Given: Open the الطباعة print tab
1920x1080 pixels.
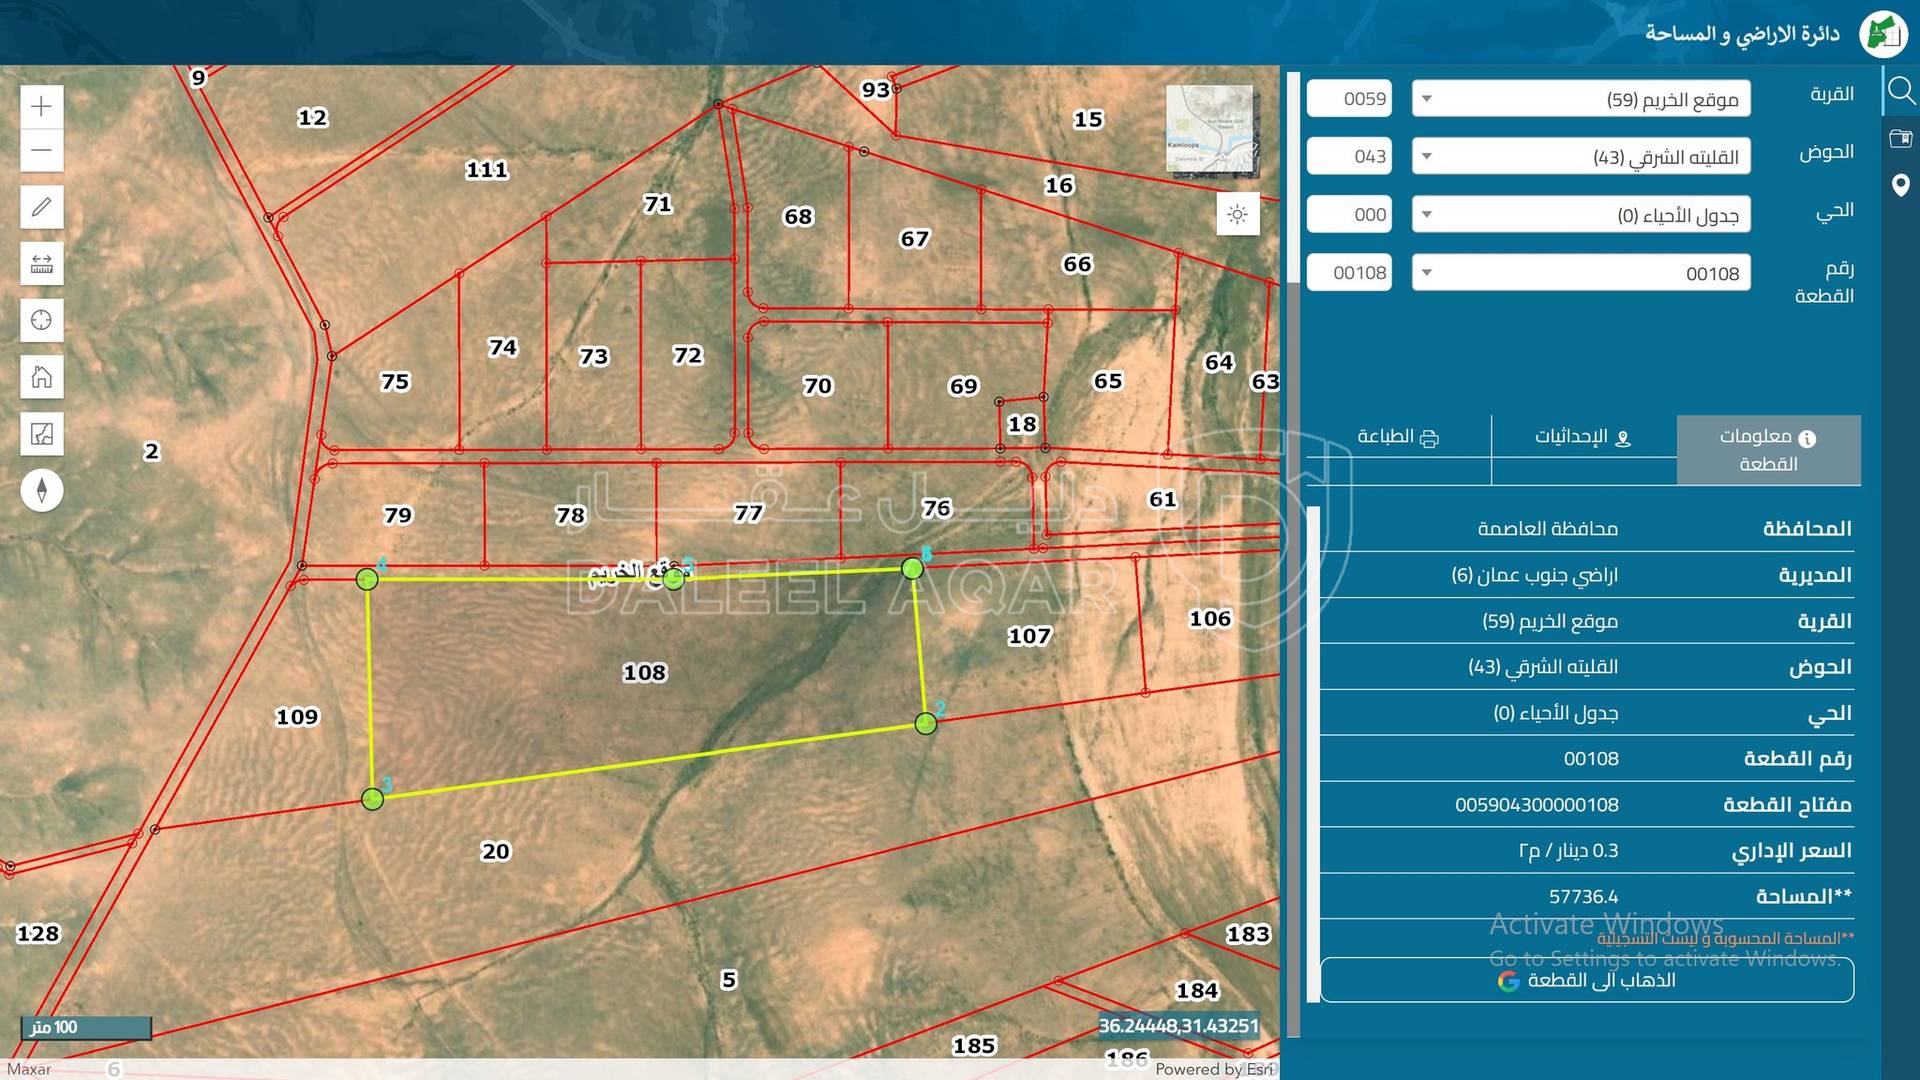Looking at the screenshot, I should [x=1397, y=438].
